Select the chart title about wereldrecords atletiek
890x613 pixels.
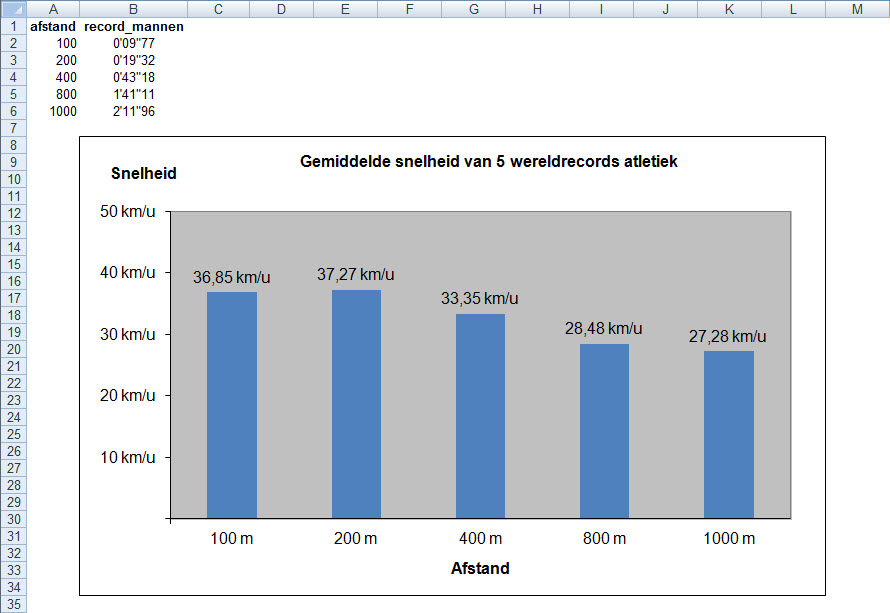(489, 161)
